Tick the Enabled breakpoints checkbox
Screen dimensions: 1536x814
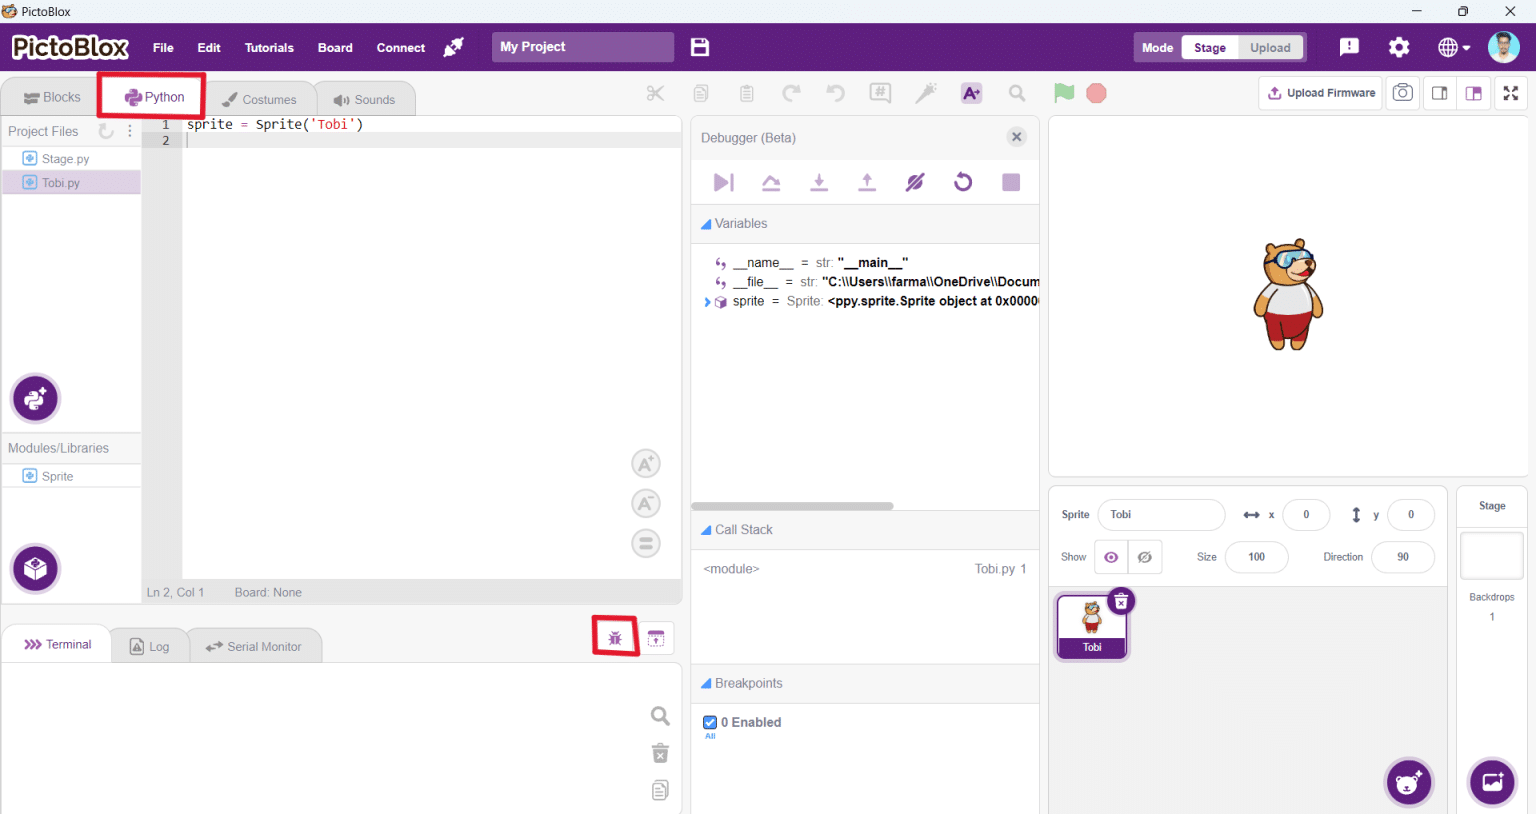710,722
